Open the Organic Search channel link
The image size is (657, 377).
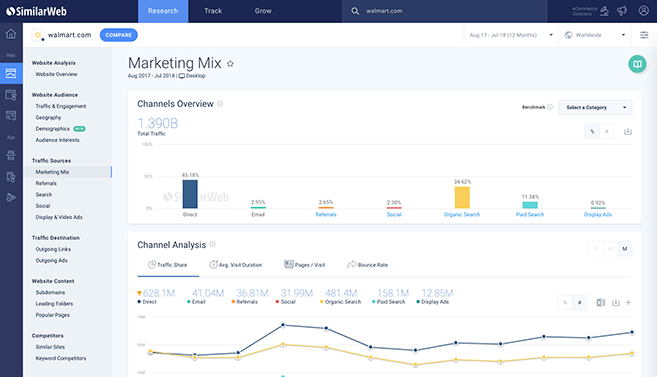[462, 214]
